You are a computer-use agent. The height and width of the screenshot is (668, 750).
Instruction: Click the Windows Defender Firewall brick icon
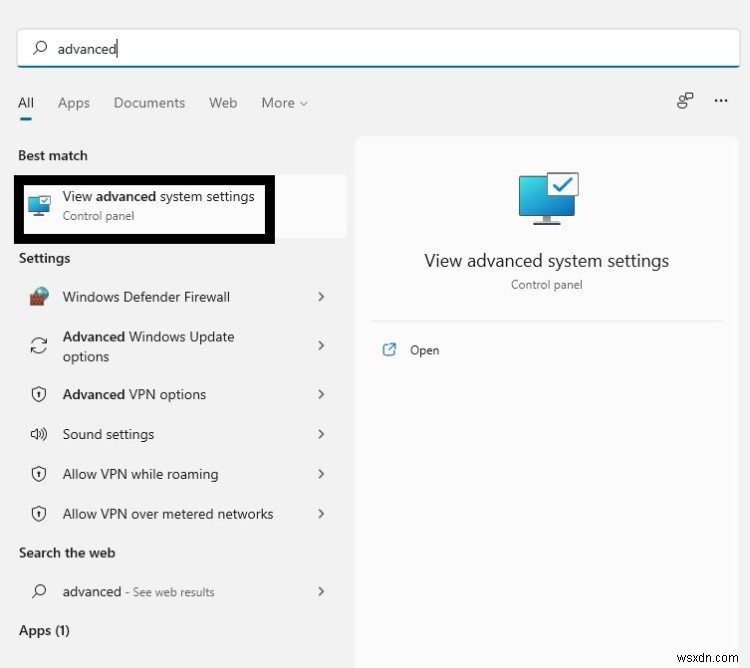(39, 296)
